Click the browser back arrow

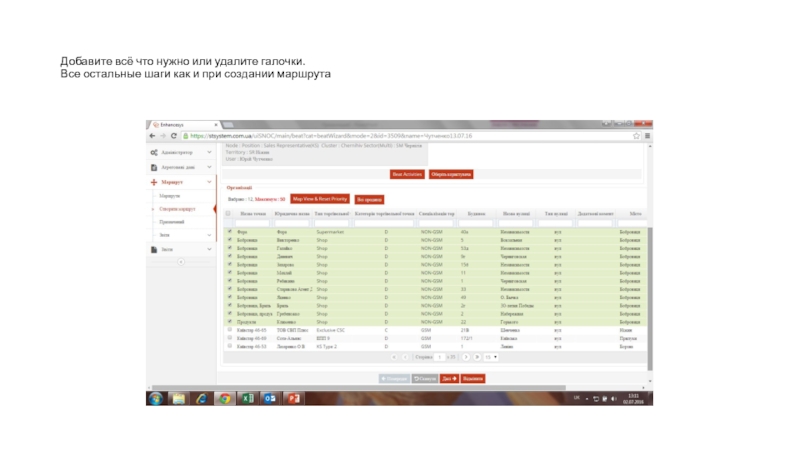[x=153, y=136]
